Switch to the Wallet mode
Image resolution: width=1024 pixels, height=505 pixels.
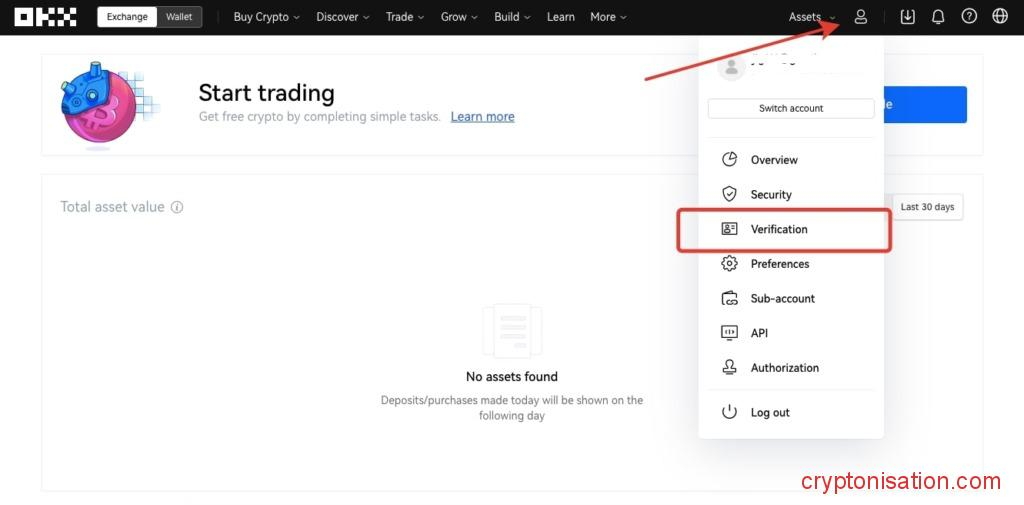pos(179,17)
